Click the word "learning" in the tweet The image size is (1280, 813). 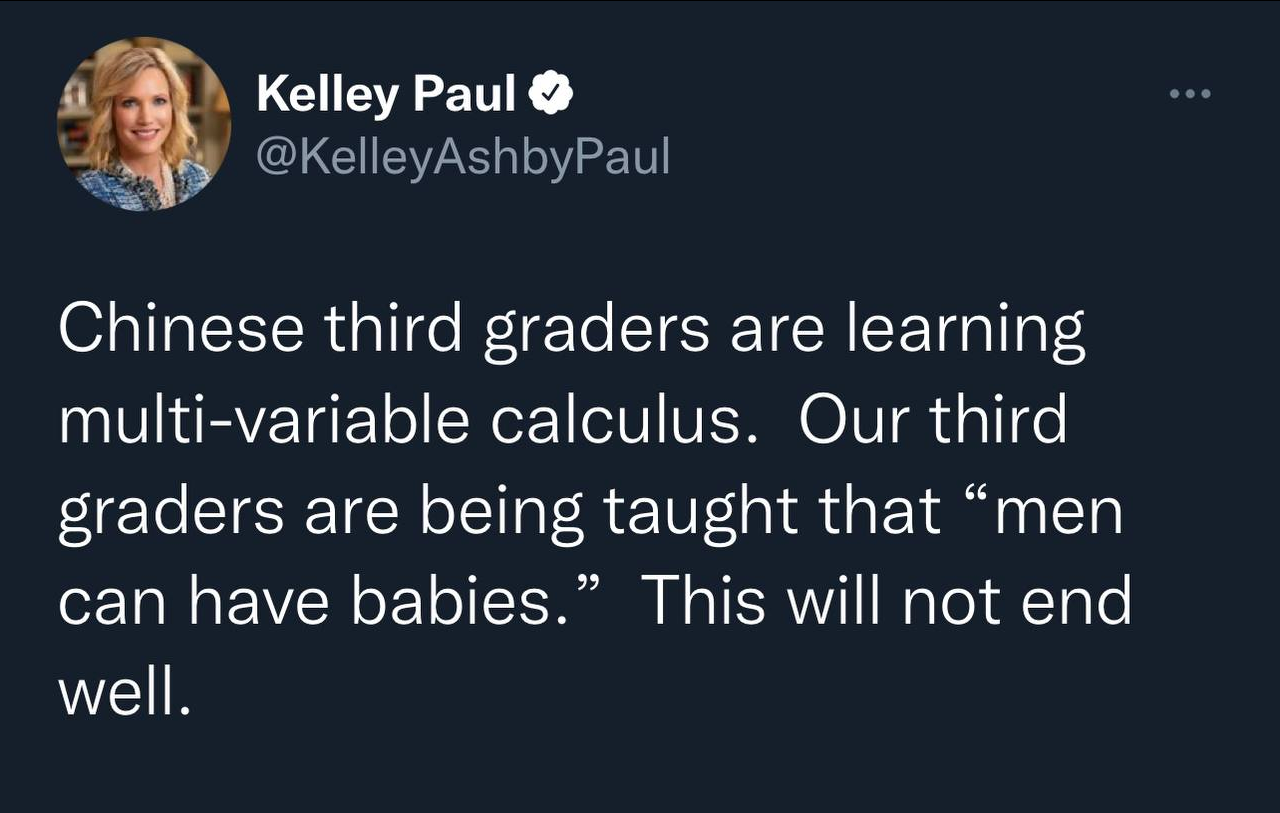tap(965, 331)
